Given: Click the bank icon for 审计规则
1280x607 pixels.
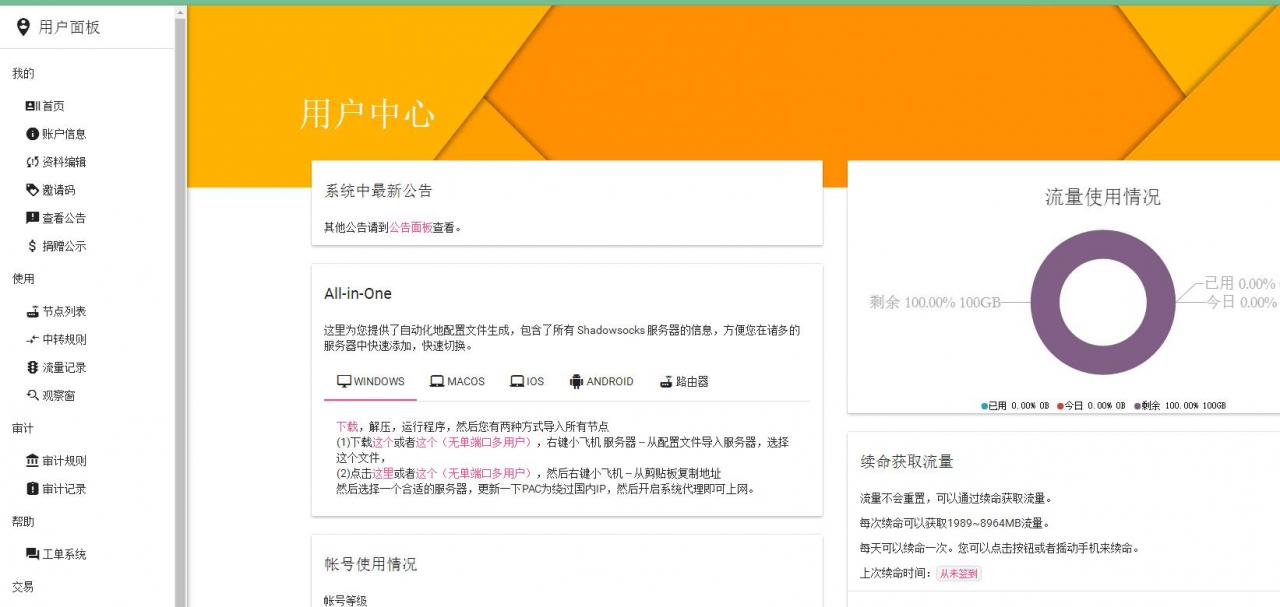Looking at the screenshot, I should click(32, 461).
